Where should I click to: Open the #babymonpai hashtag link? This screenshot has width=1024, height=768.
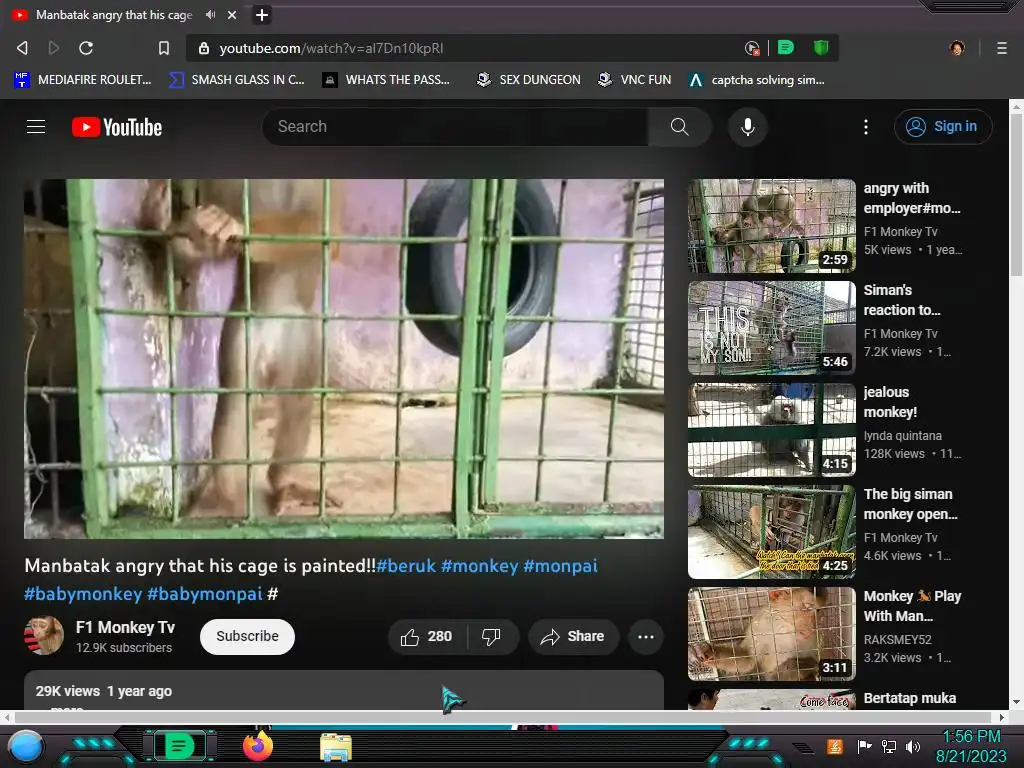[205, 594]
